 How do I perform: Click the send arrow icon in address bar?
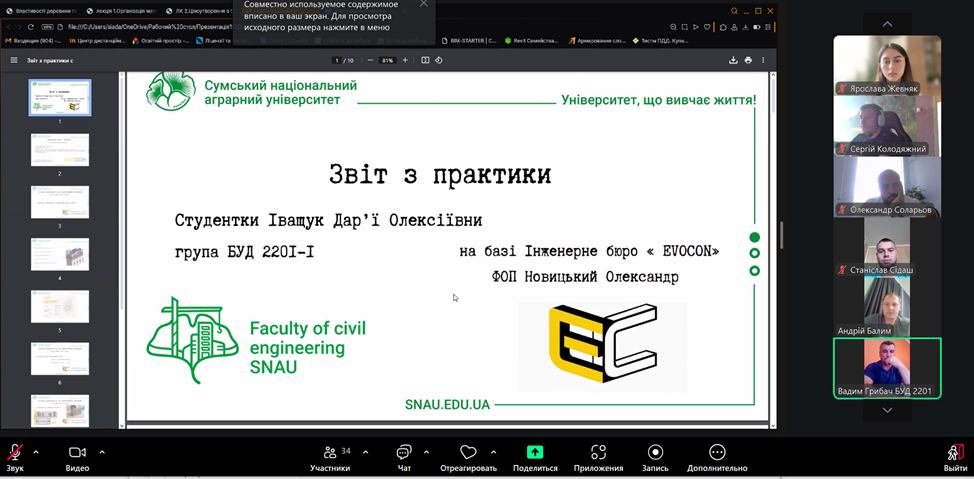pyautogui.click(x=696, y=27)
